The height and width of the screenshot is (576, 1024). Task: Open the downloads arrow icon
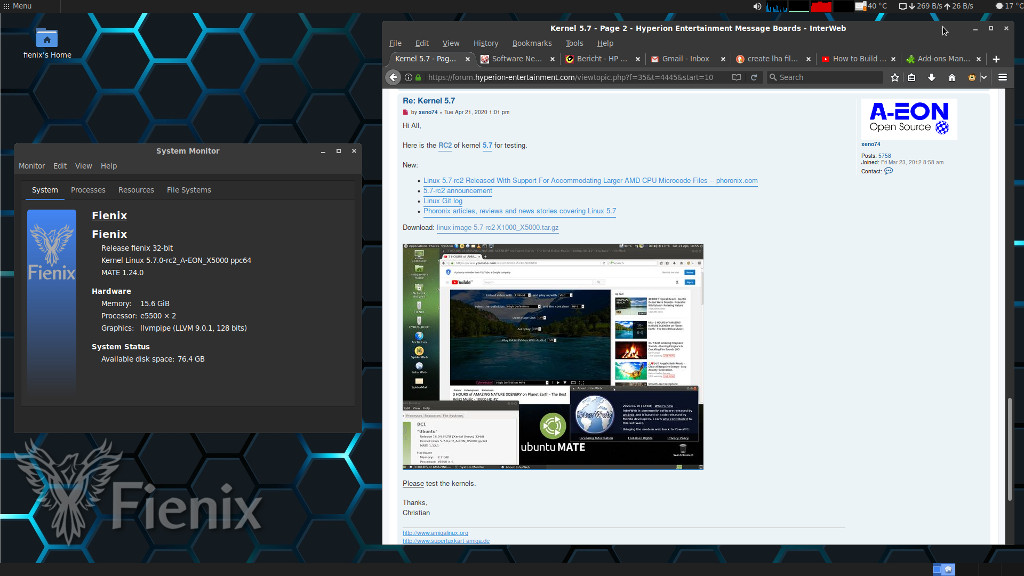[x=931, y=77]
